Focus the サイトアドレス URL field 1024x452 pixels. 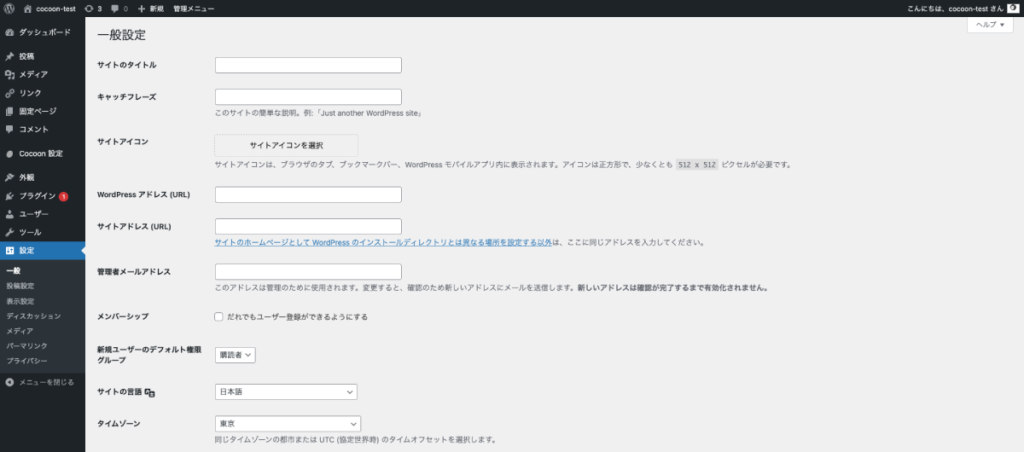pyautogui.click(x=308, y=226)
